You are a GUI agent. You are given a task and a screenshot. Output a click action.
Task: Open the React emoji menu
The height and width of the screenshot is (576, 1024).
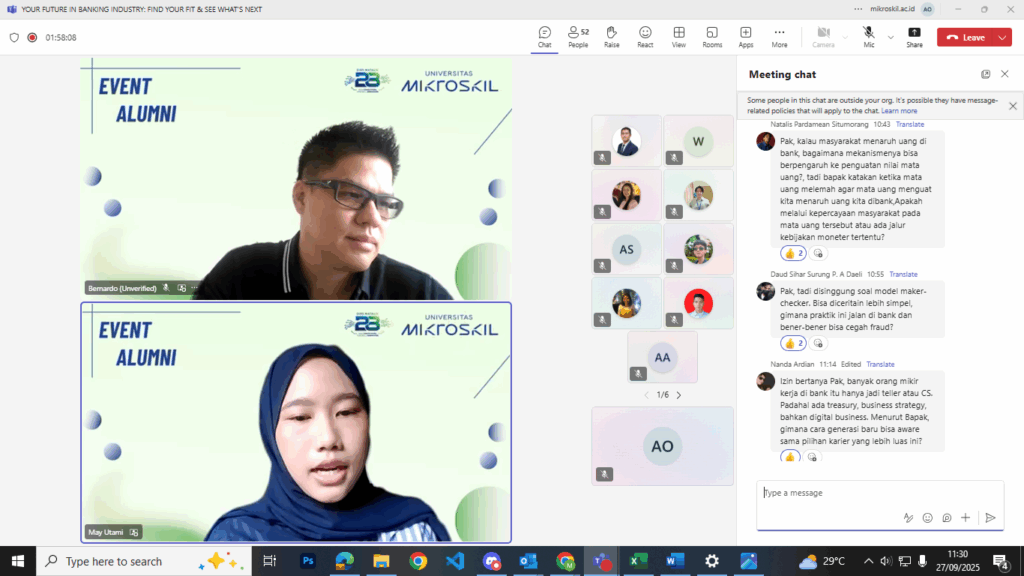tap(645, 37)
